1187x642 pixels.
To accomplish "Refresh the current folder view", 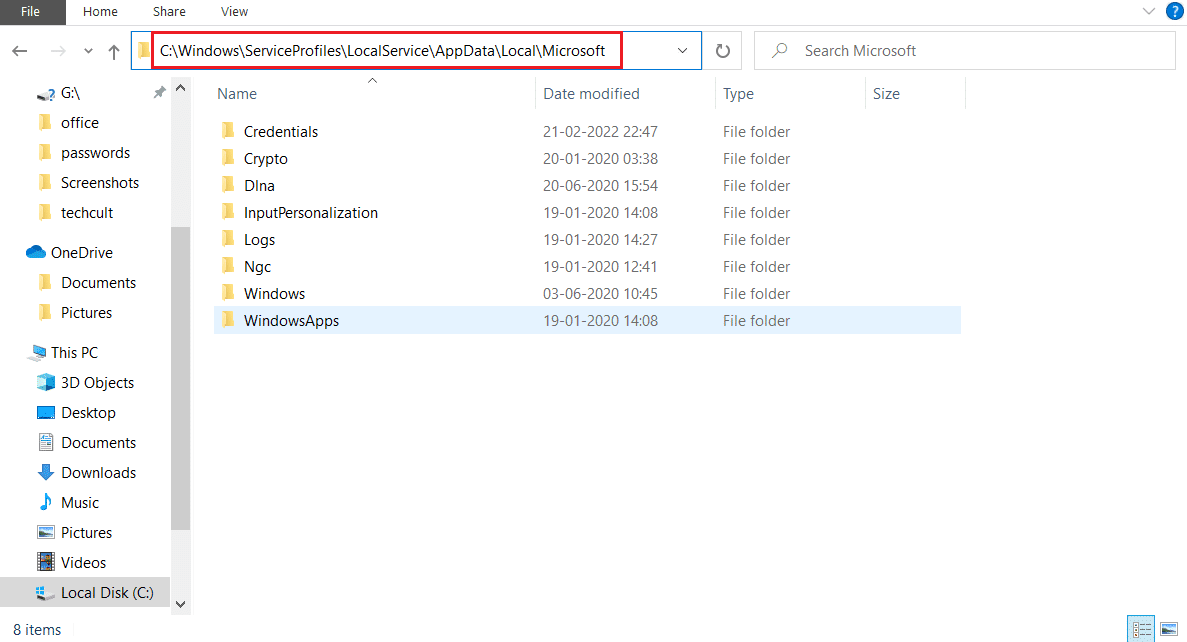I will point(723,51).
